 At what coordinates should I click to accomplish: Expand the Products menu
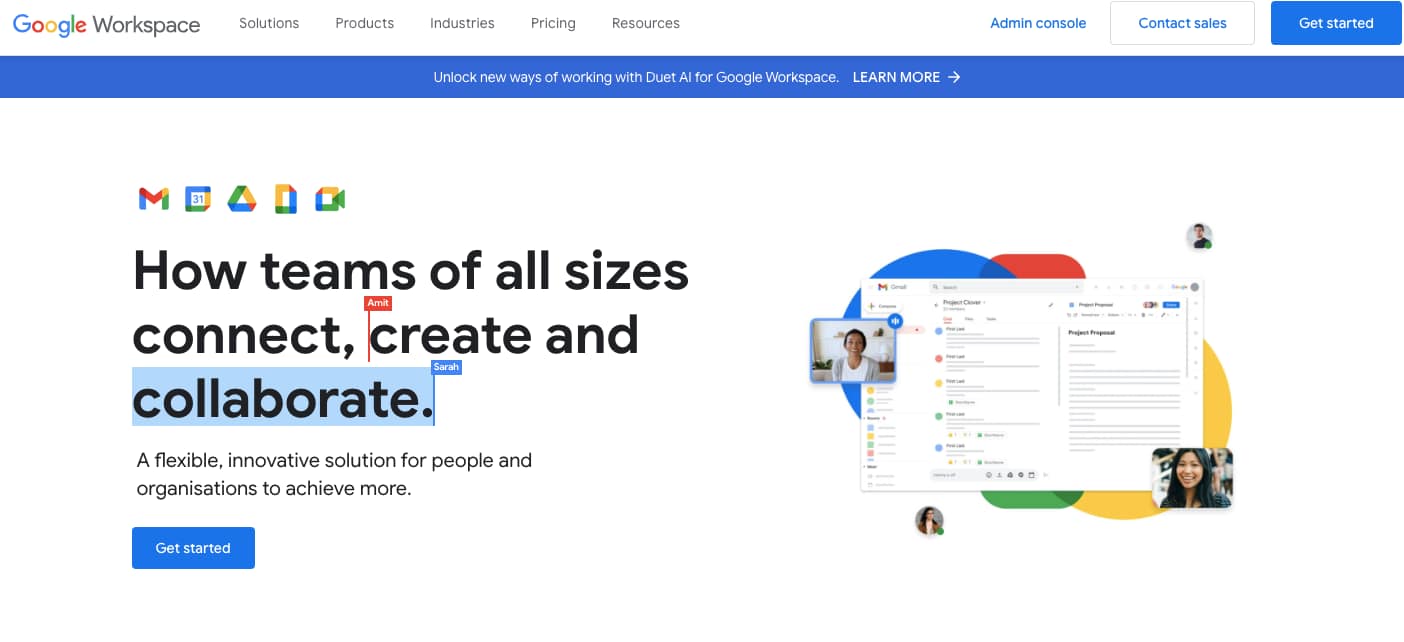[x=364, y=23]
